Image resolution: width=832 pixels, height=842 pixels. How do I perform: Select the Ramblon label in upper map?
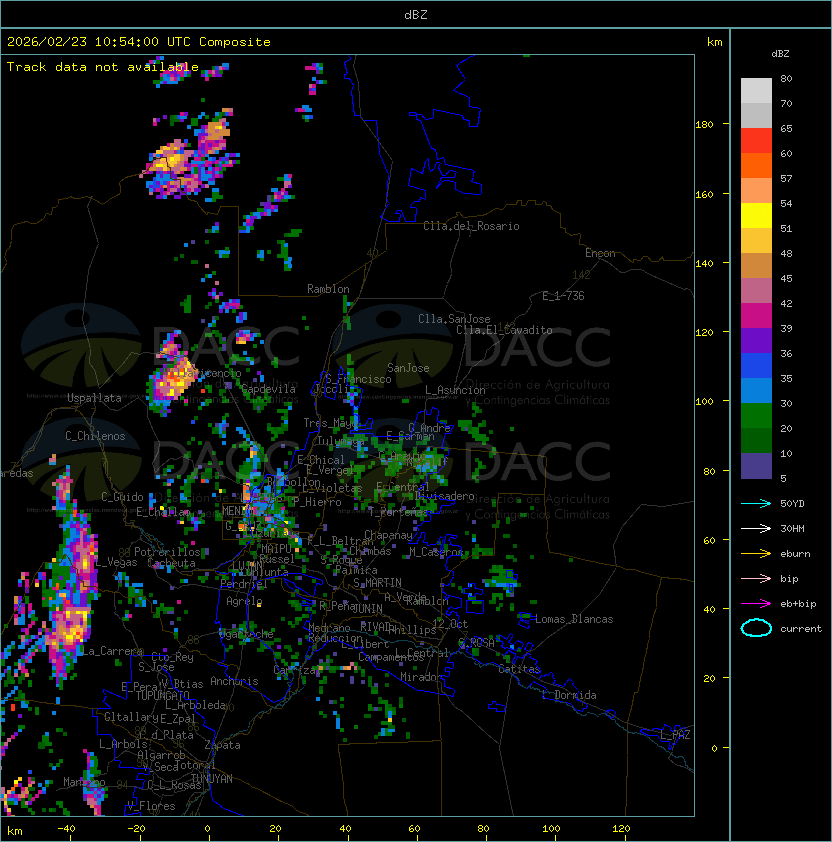328,289
